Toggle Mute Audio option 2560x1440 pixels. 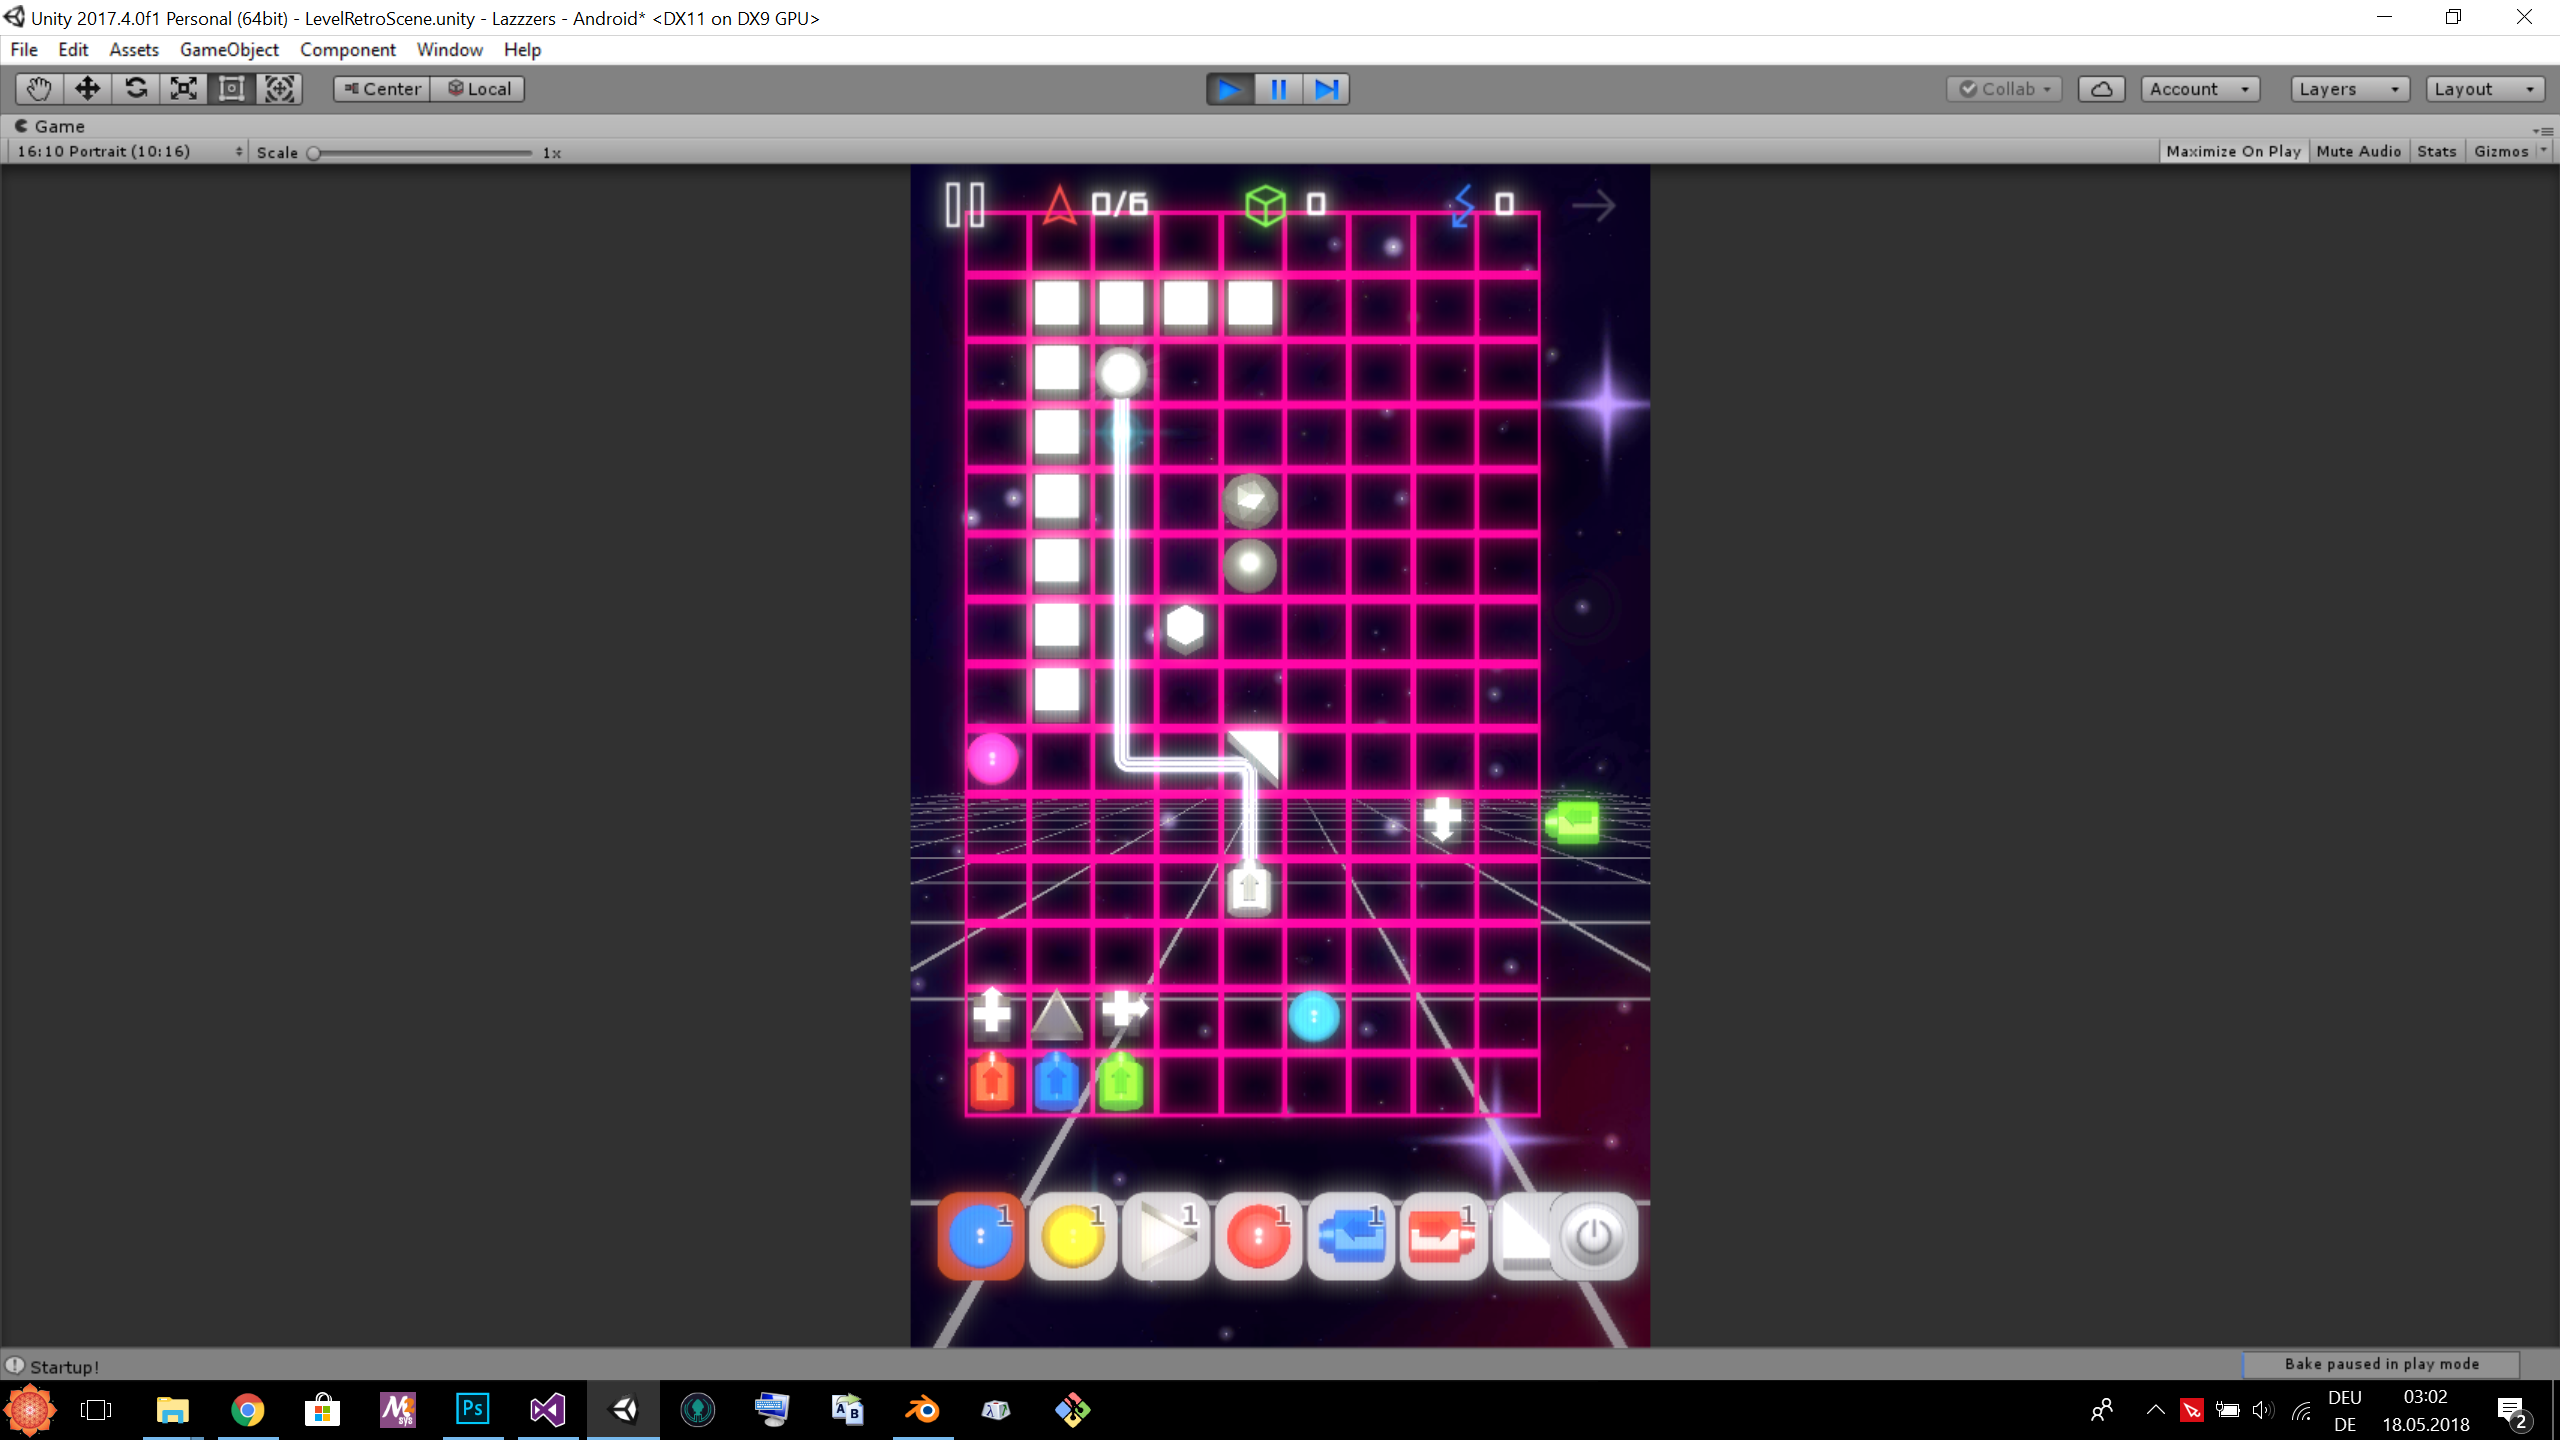click(x=2358, y=151)
